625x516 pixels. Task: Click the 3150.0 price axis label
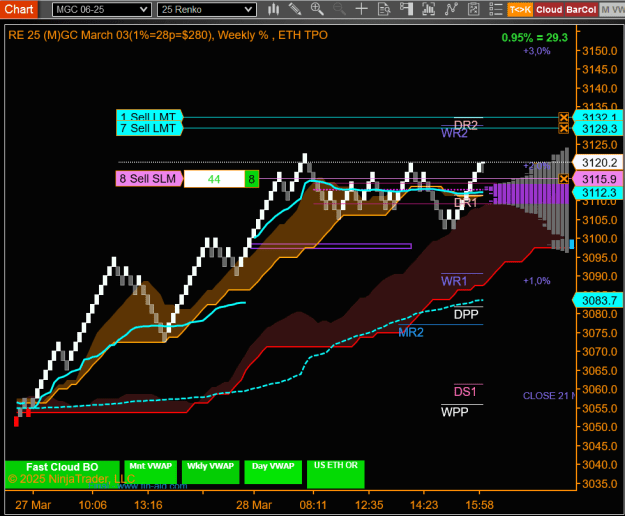[600, 51]
